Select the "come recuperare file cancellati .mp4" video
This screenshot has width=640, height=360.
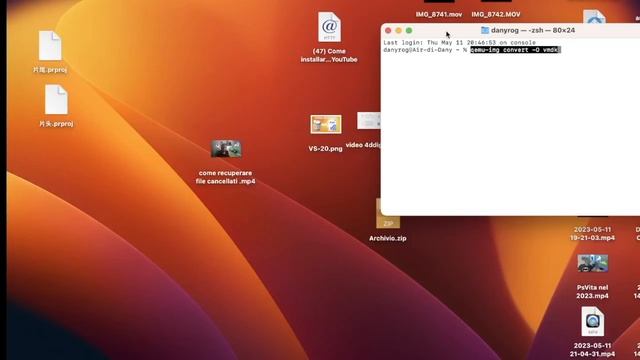226,149
